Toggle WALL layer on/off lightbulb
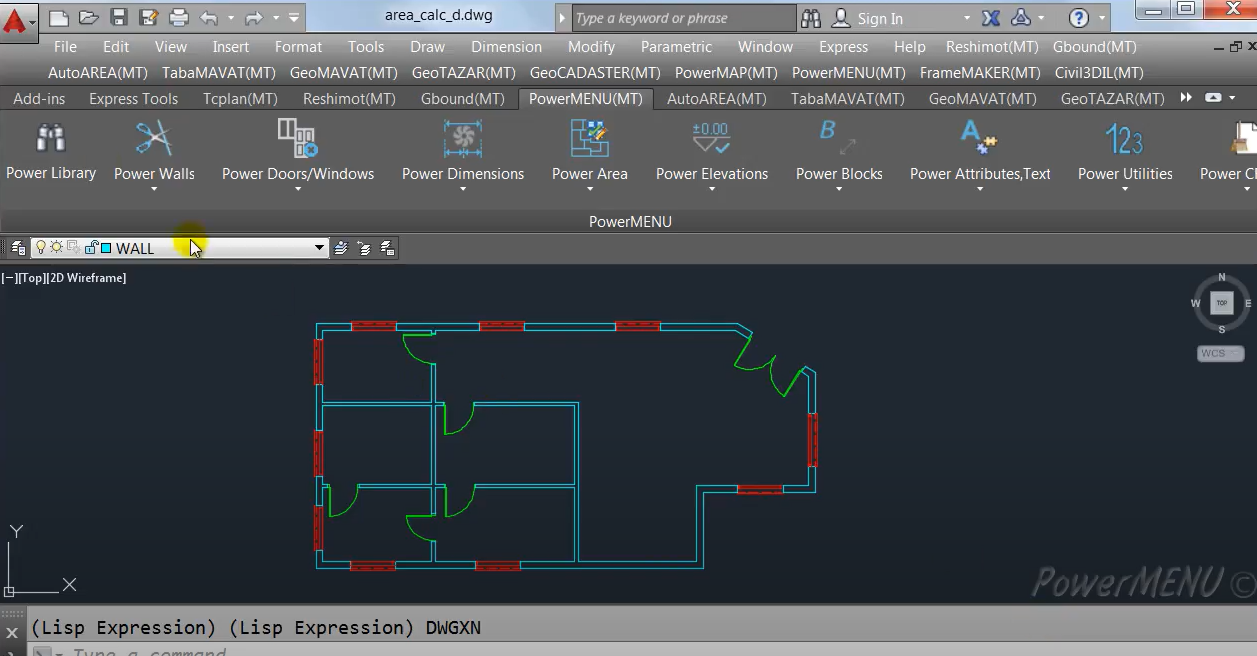Screen dimensions: 1257x656 pyautogui.click(x=41, y=248)
